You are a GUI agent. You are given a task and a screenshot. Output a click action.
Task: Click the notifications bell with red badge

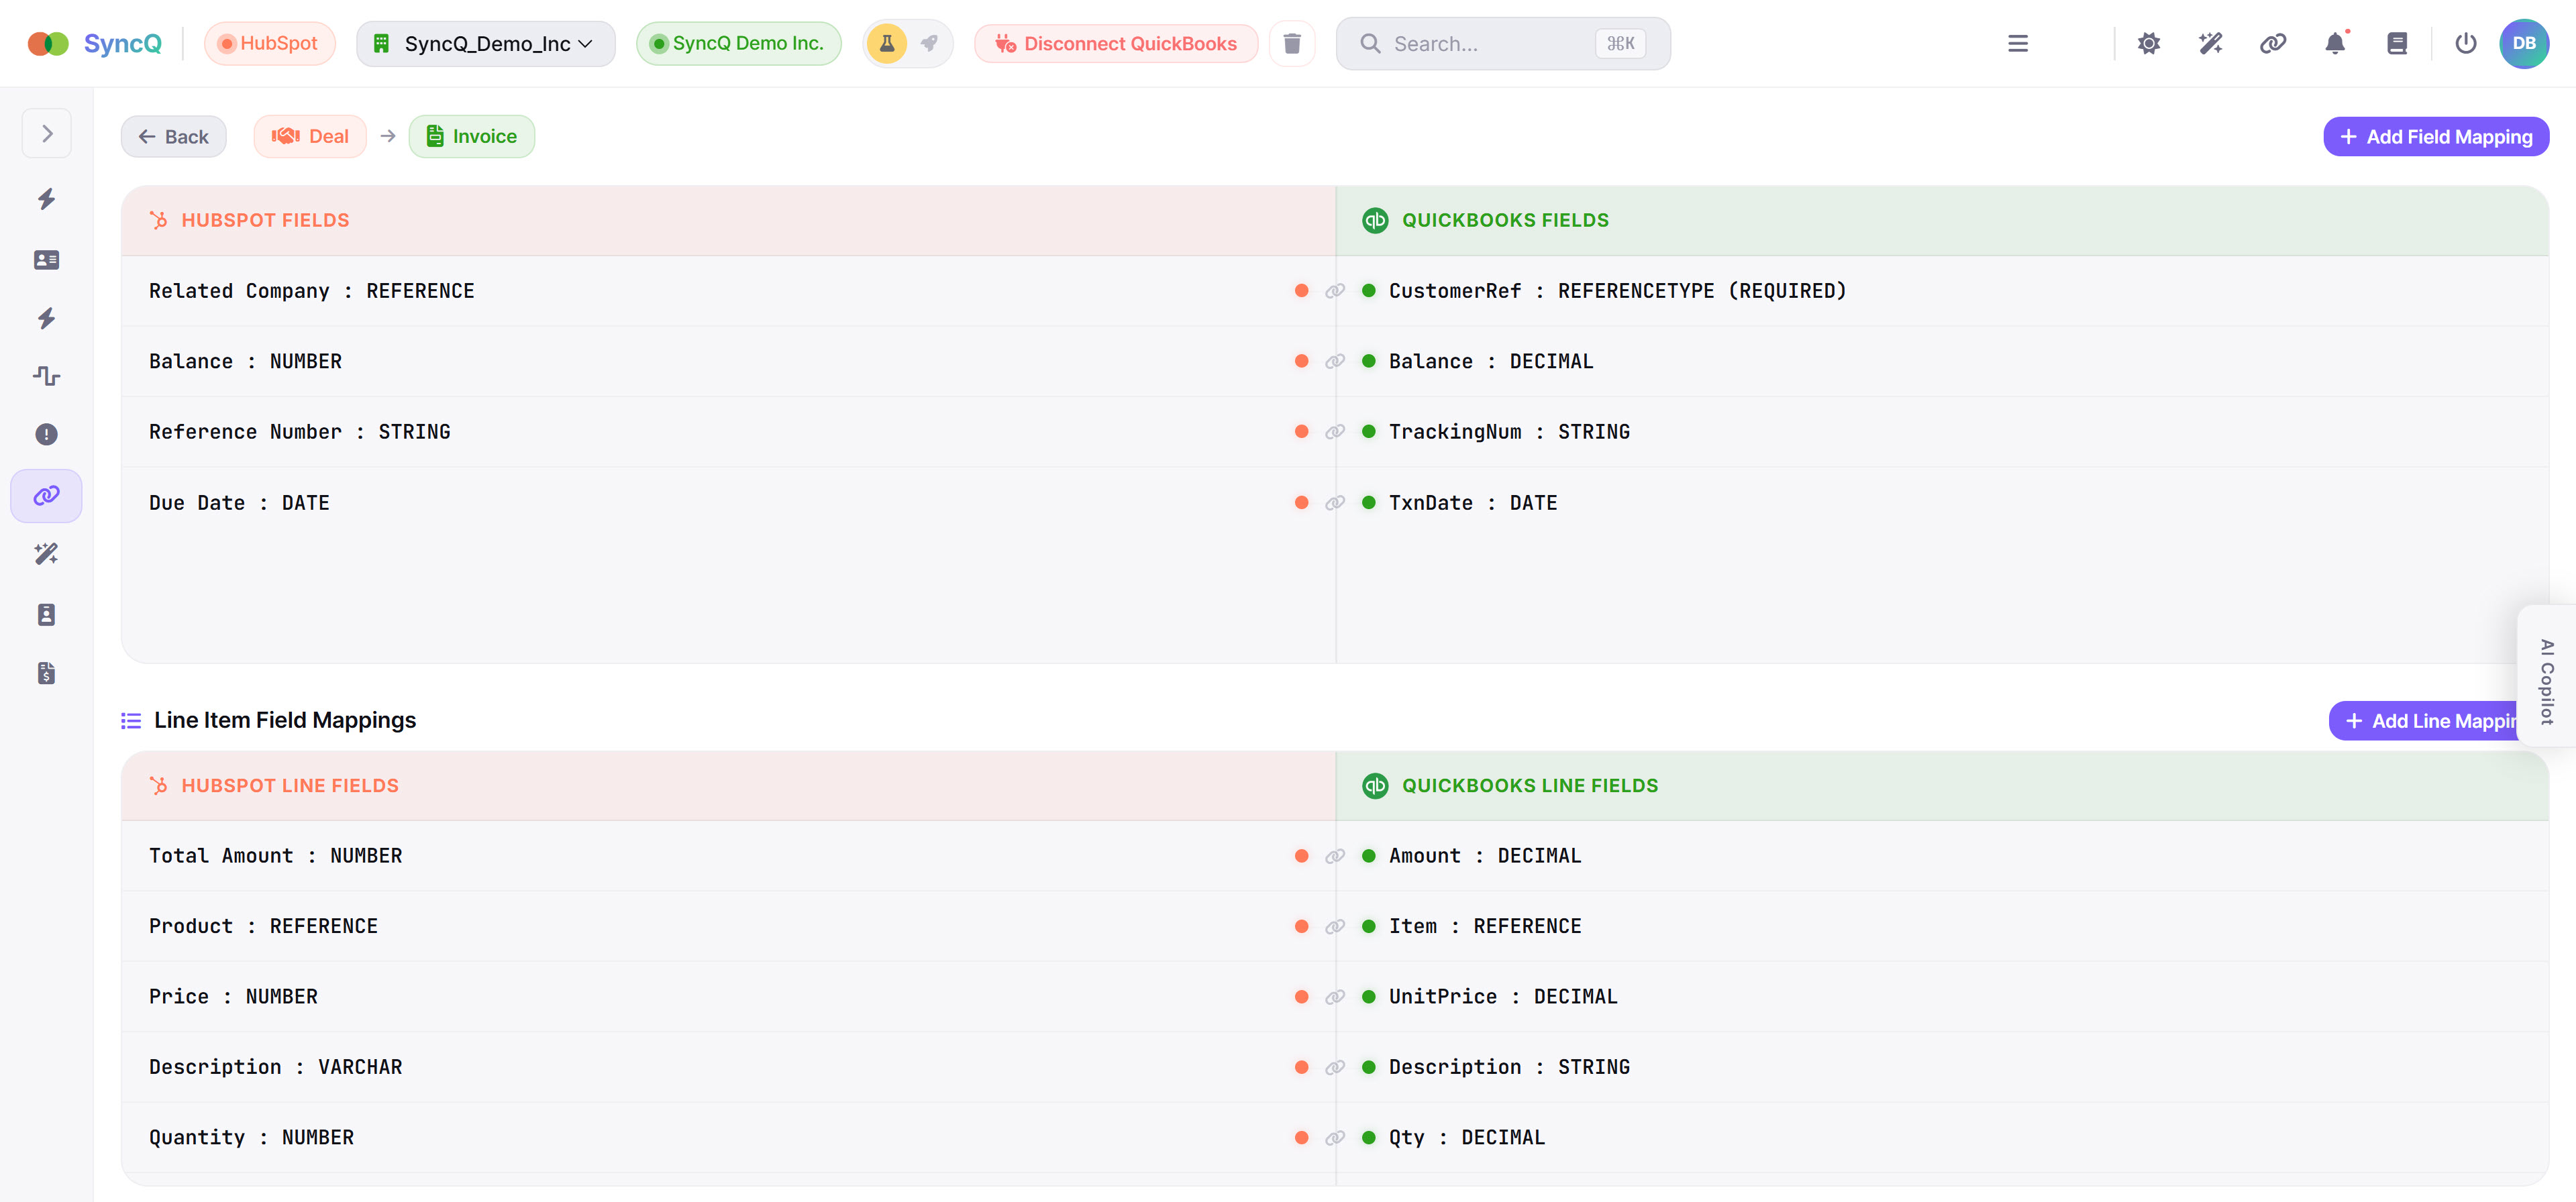[2335, 43]
